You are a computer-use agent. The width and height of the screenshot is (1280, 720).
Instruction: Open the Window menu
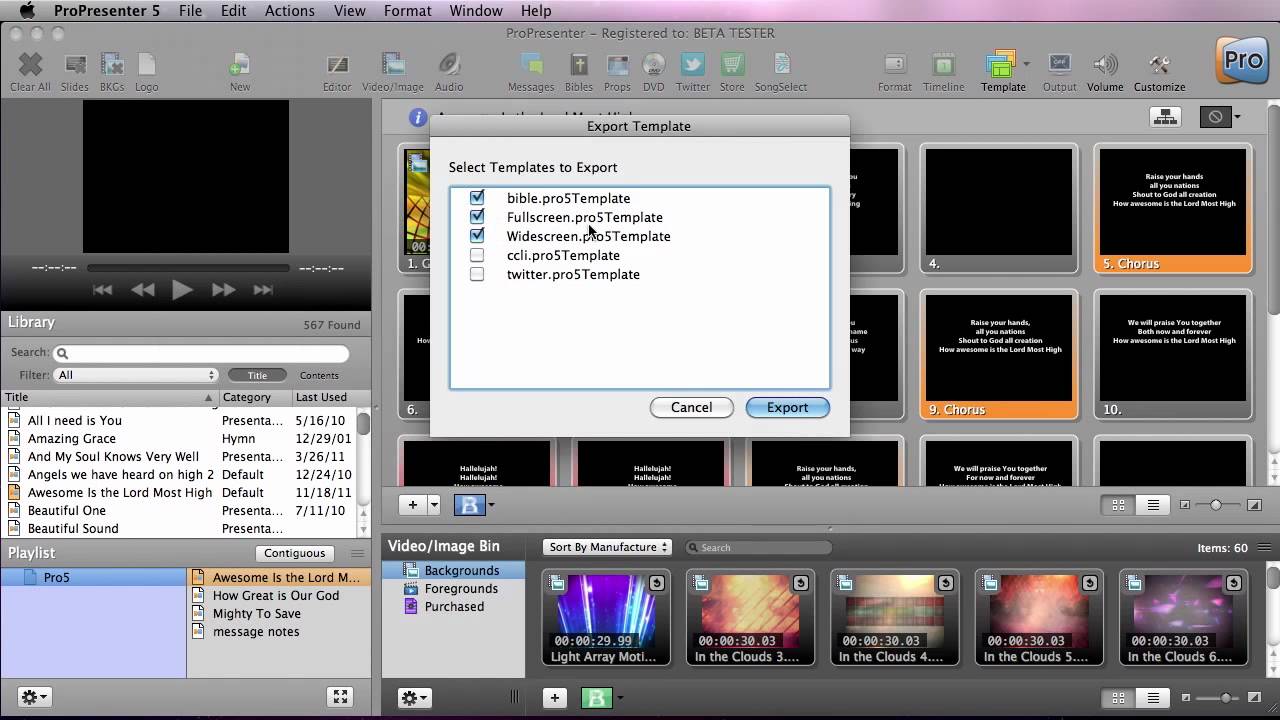pos(476,11)
